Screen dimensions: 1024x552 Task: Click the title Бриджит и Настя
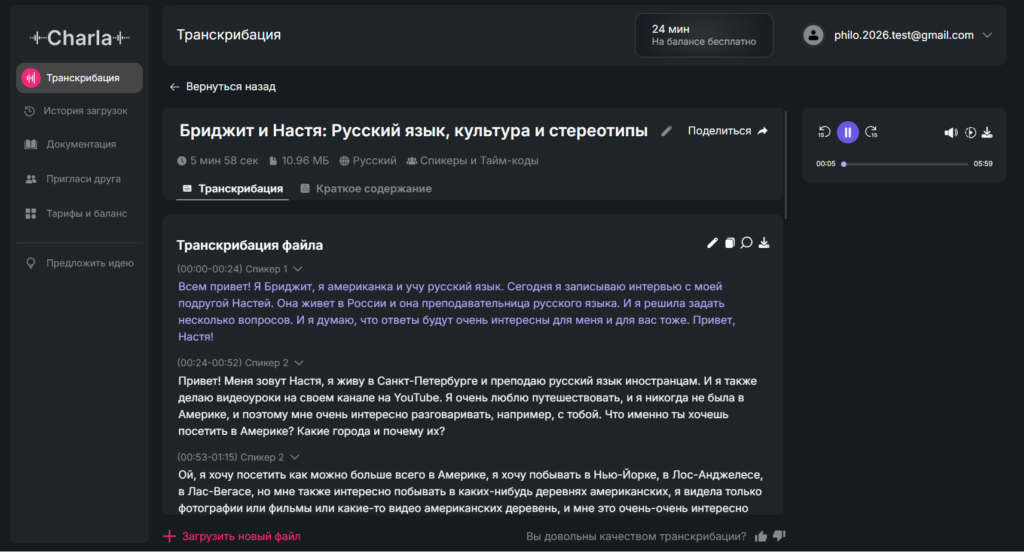[x=413, y=131]
